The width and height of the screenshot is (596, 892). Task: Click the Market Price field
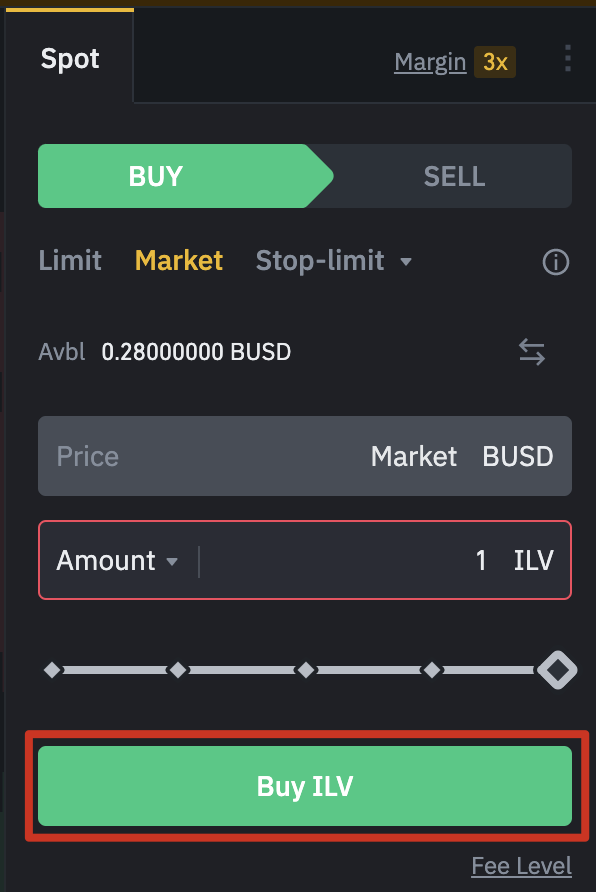coord(305,456)
